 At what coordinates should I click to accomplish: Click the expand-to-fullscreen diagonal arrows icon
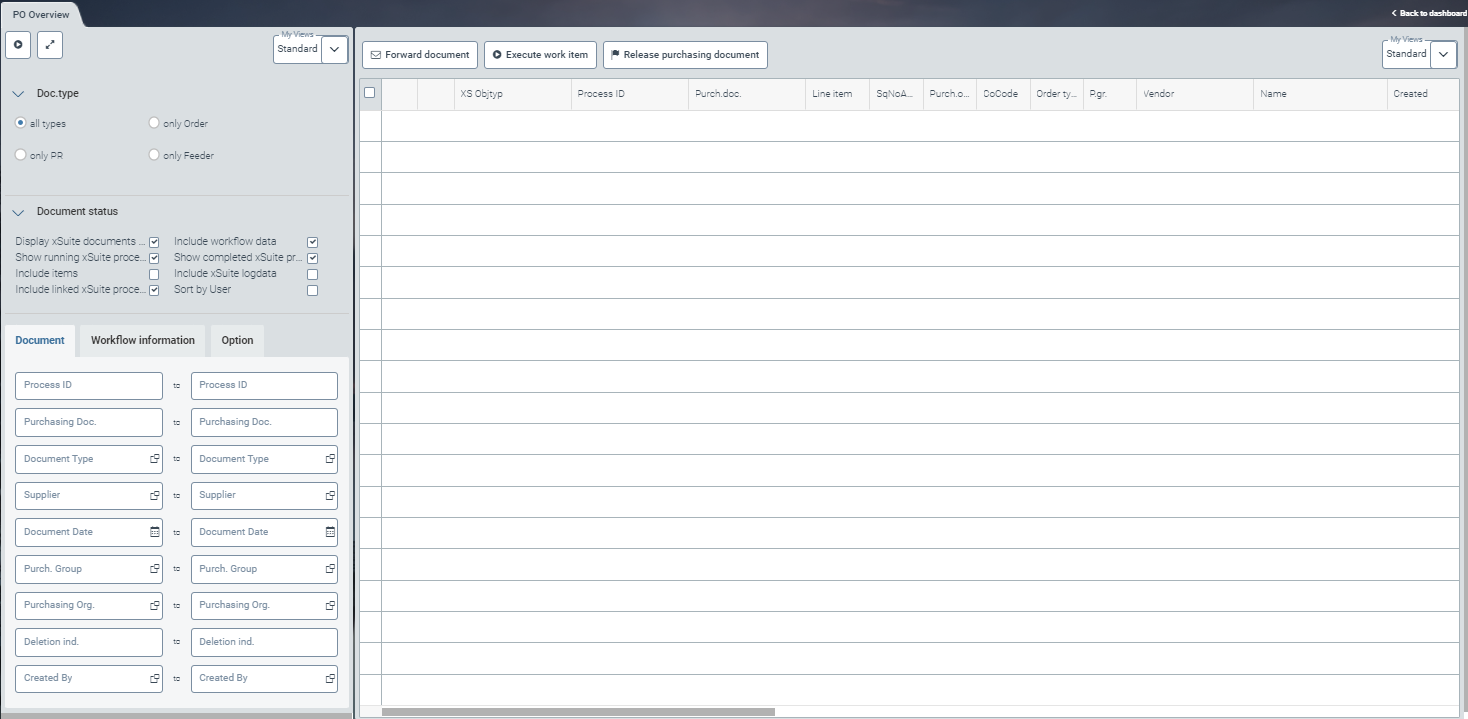point(49,45)
